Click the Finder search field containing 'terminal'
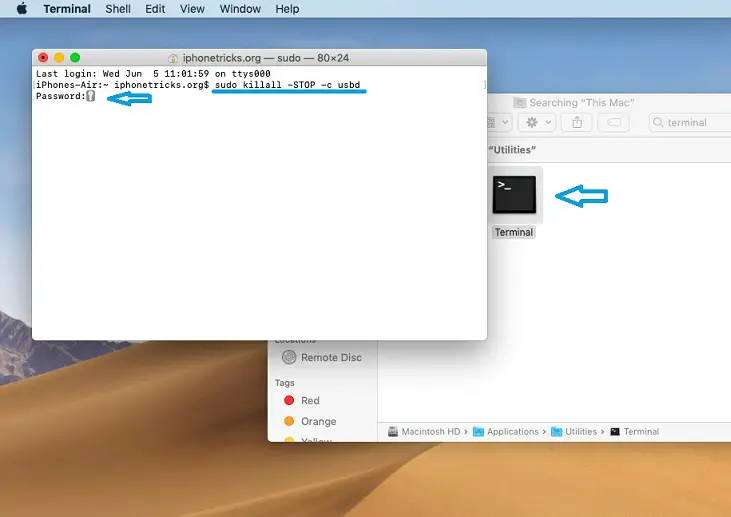This screenshot has height=517, width=731. coord(692,122)
